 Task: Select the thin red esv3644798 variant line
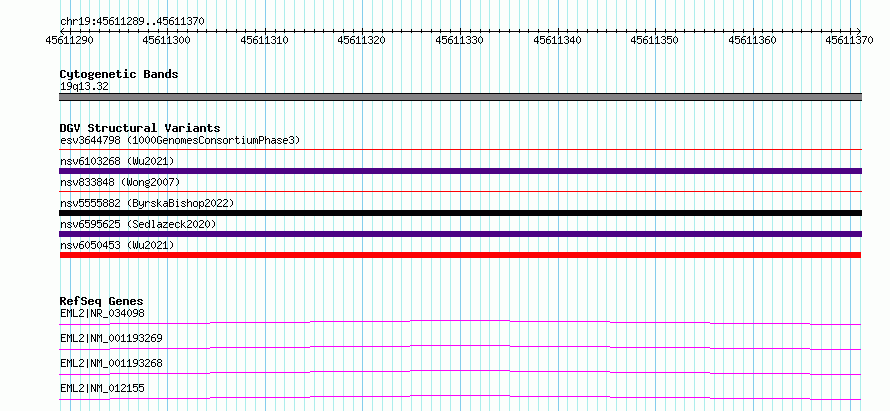(x=460, y=150)
